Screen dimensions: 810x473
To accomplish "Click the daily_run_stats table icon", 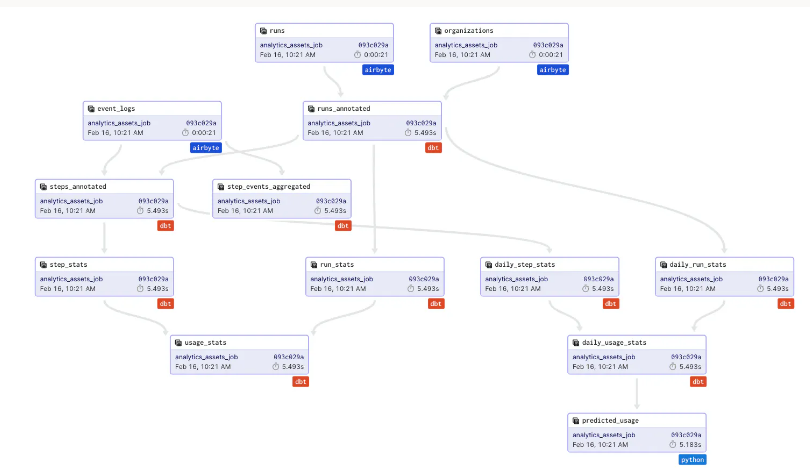I will [x=663, y=264].
